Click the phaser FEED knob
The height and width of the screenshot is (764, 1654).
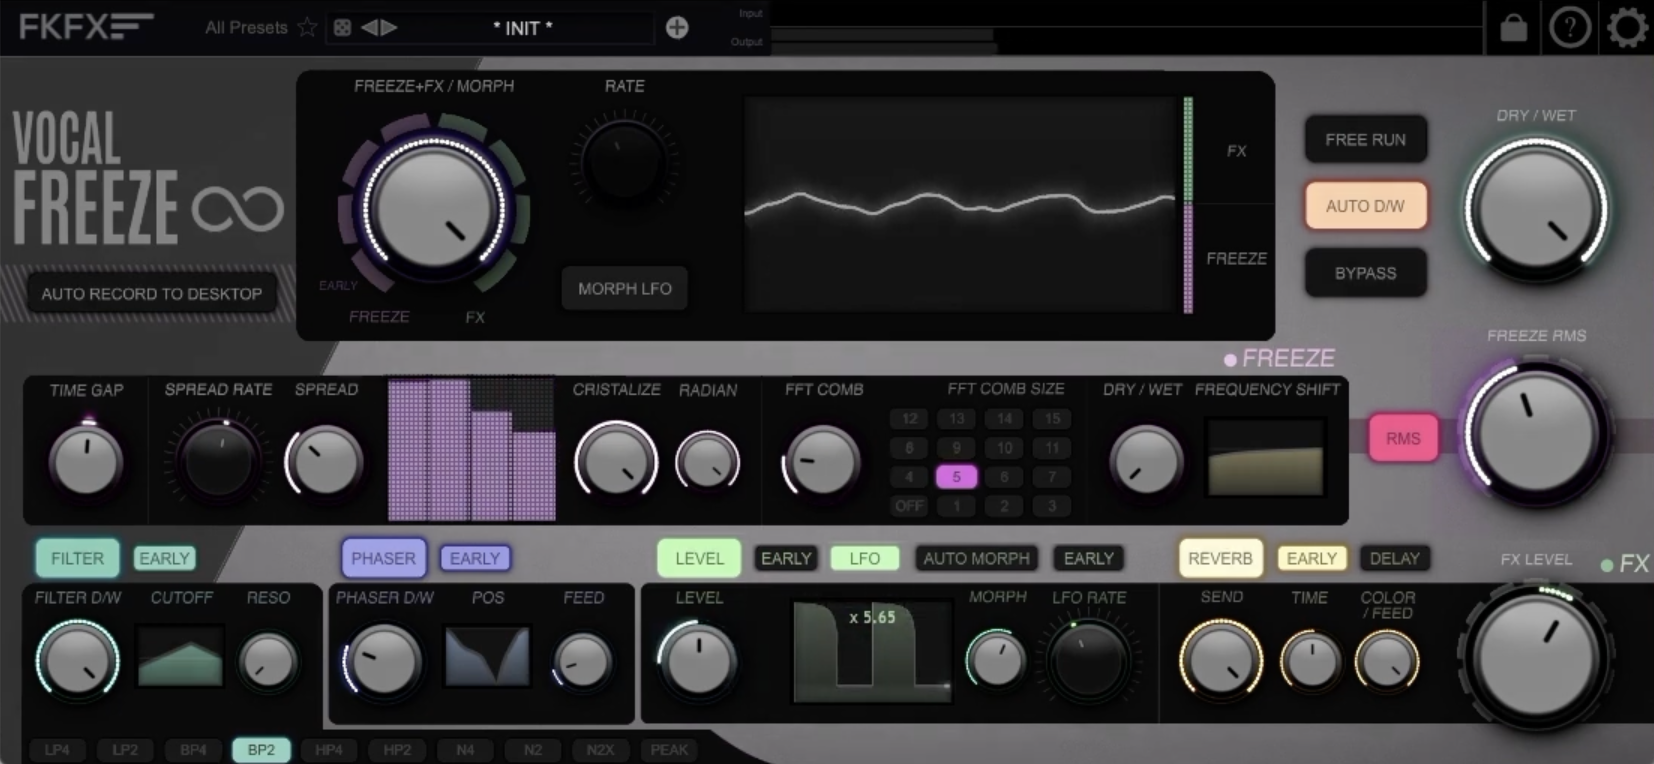point(583,660)
